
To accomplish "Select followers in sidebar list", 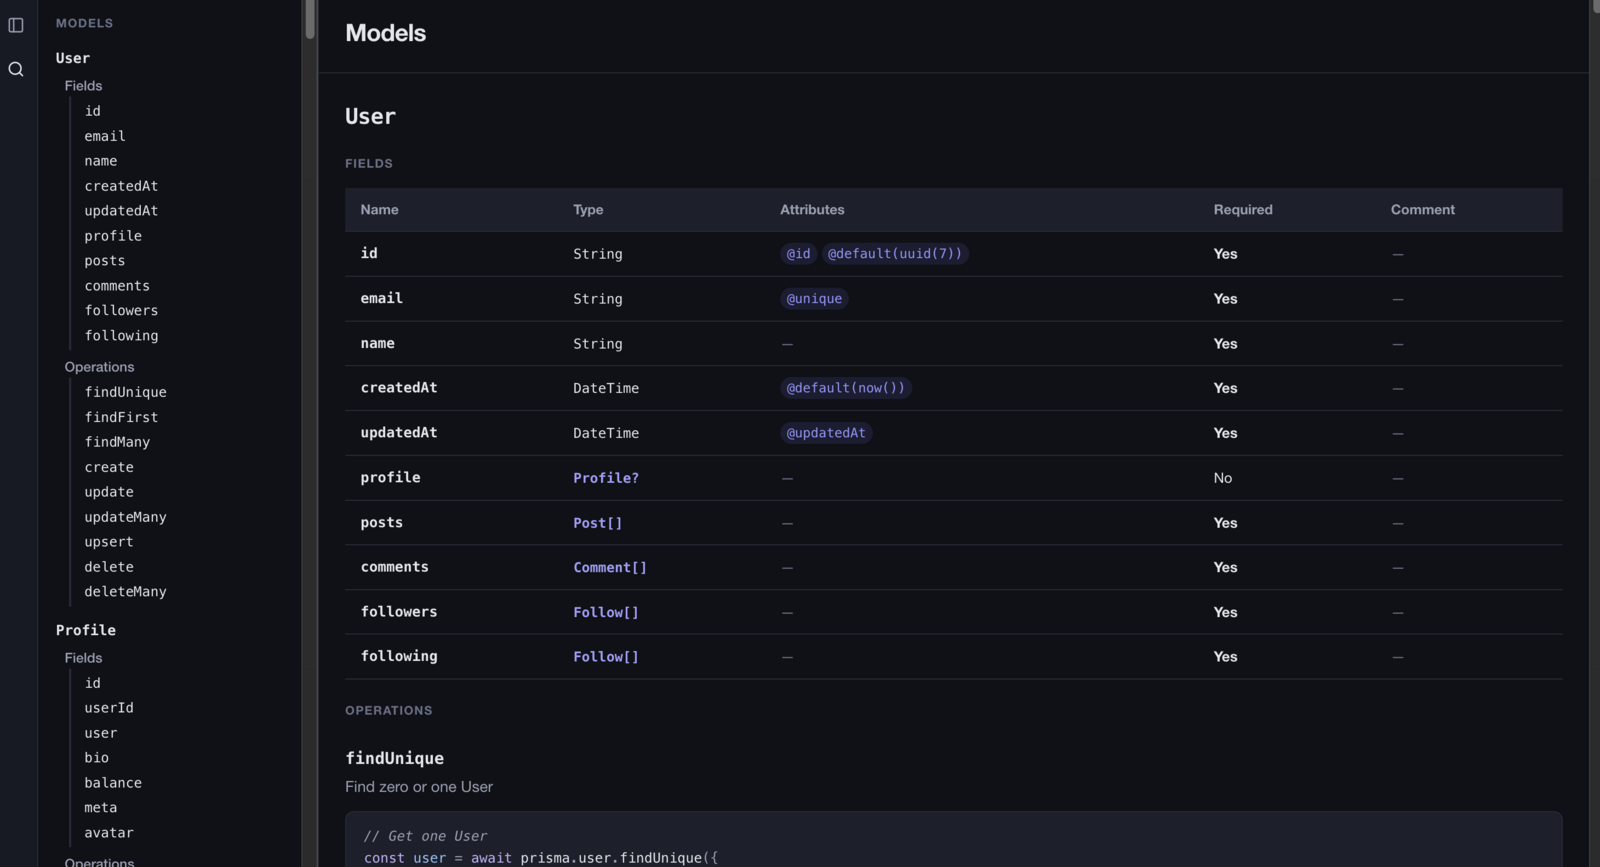I will pyautogui.click(x=121, y=311).
